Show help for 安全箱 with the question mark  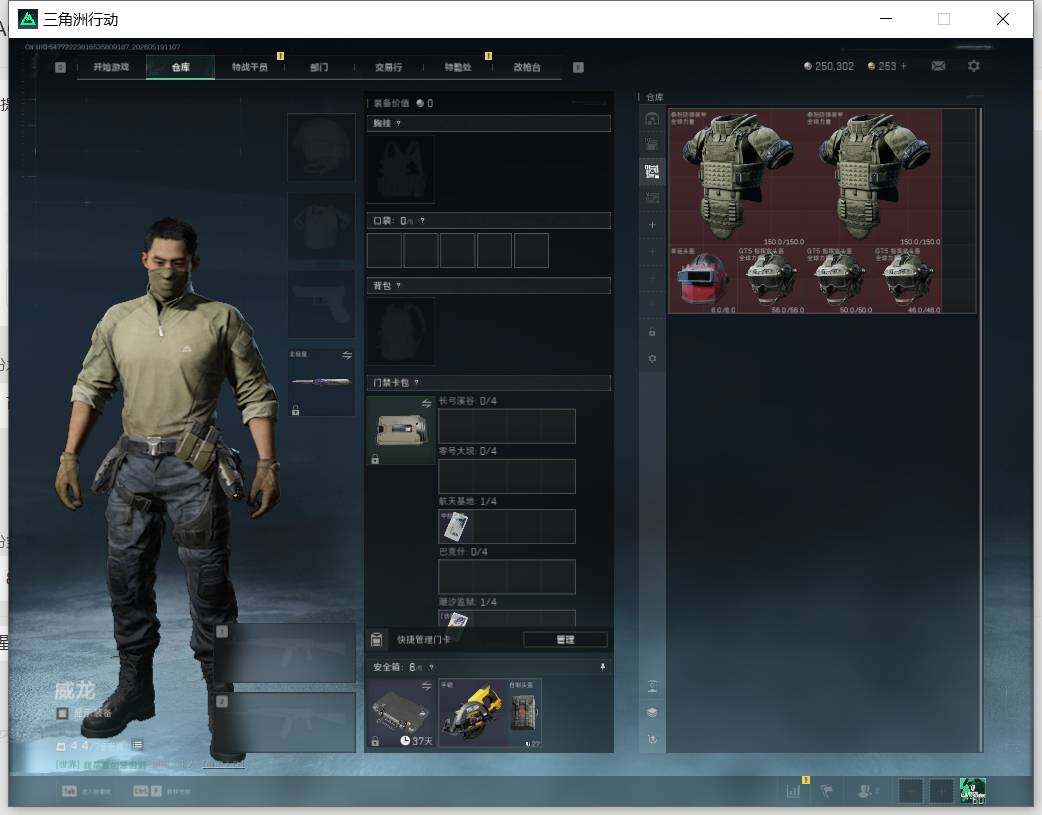(x=431, y=667)
